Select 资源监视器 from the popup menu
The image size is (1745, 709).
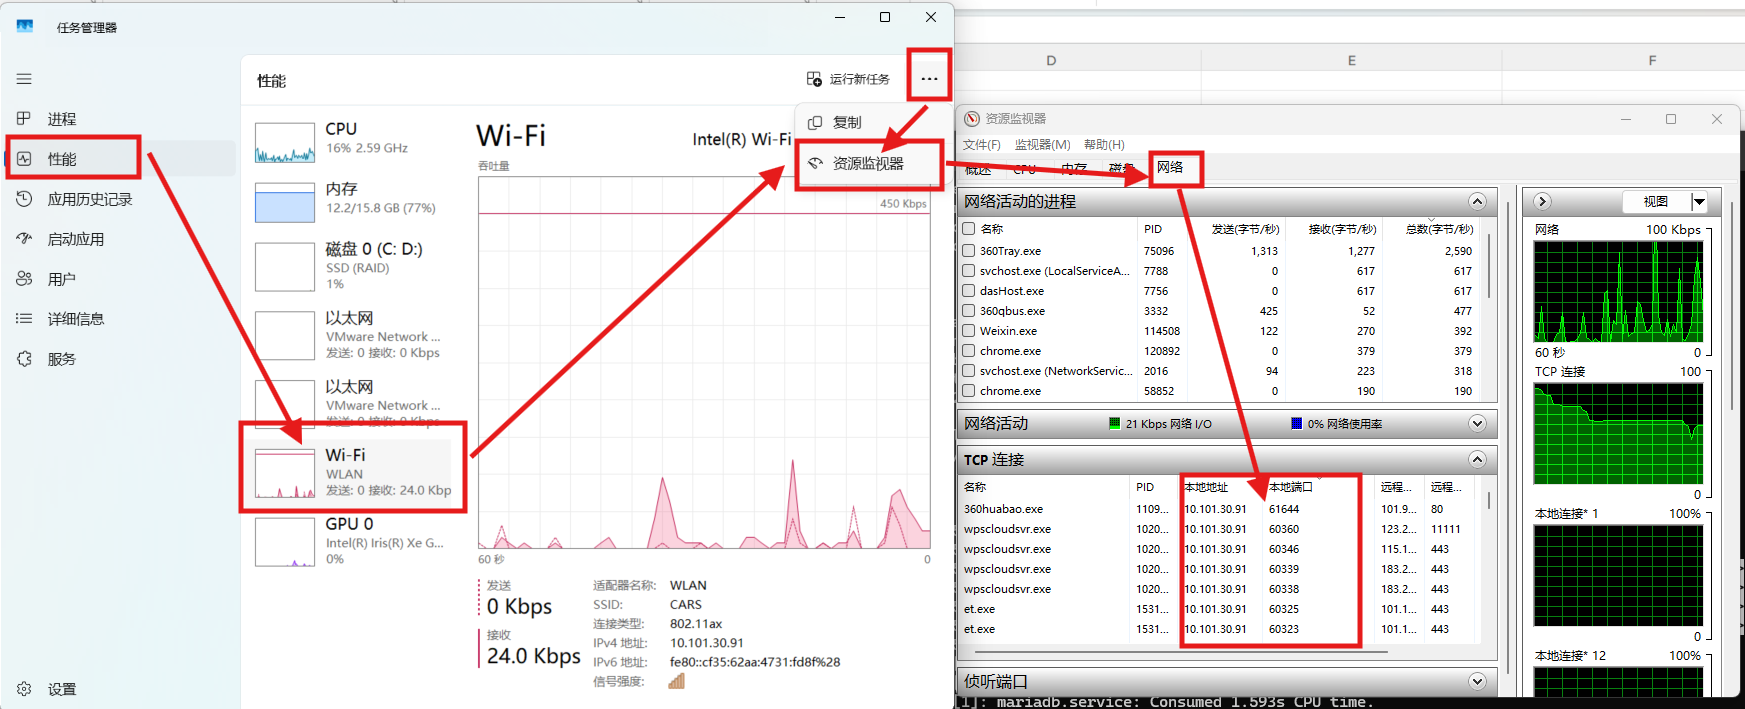pos(867,163)
